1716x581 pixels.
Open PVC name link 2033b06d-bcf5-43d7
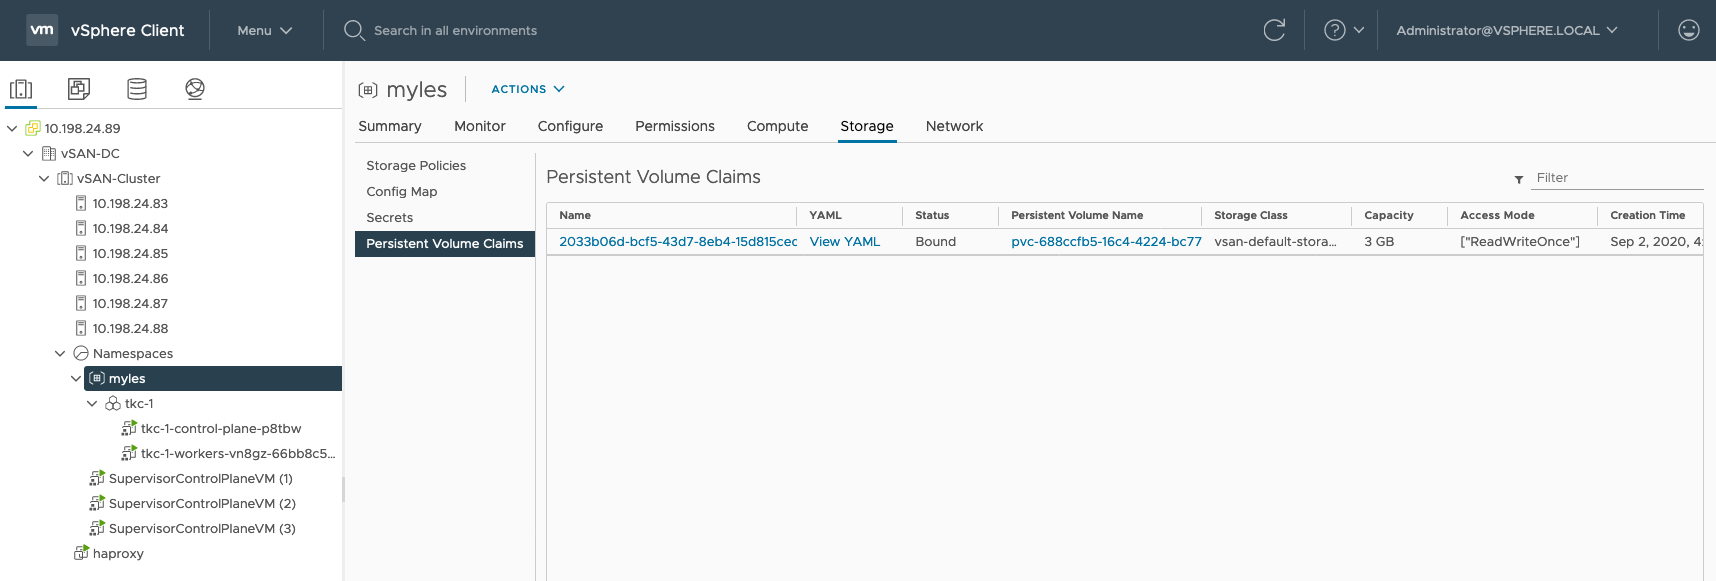click(x=678, y=242)
